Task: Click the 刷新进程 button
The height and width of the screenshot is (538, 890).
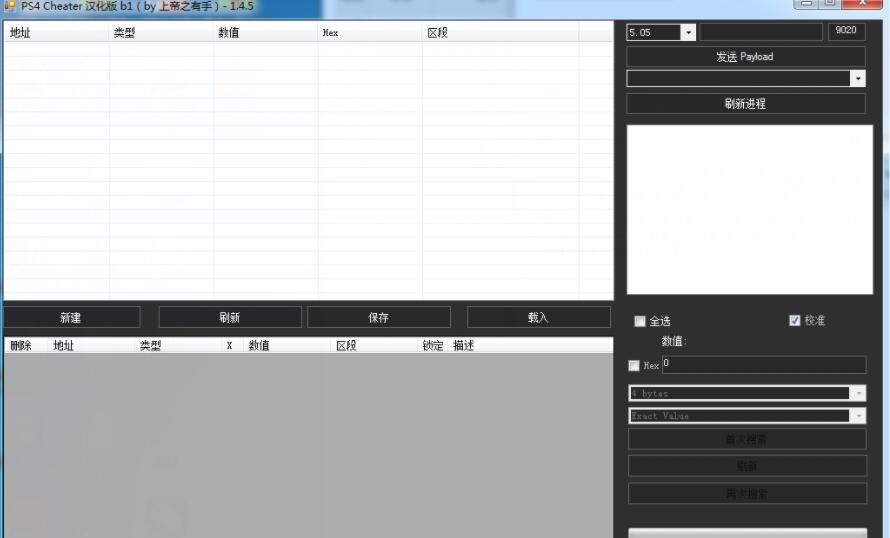Action: click(x=745, y=104)
